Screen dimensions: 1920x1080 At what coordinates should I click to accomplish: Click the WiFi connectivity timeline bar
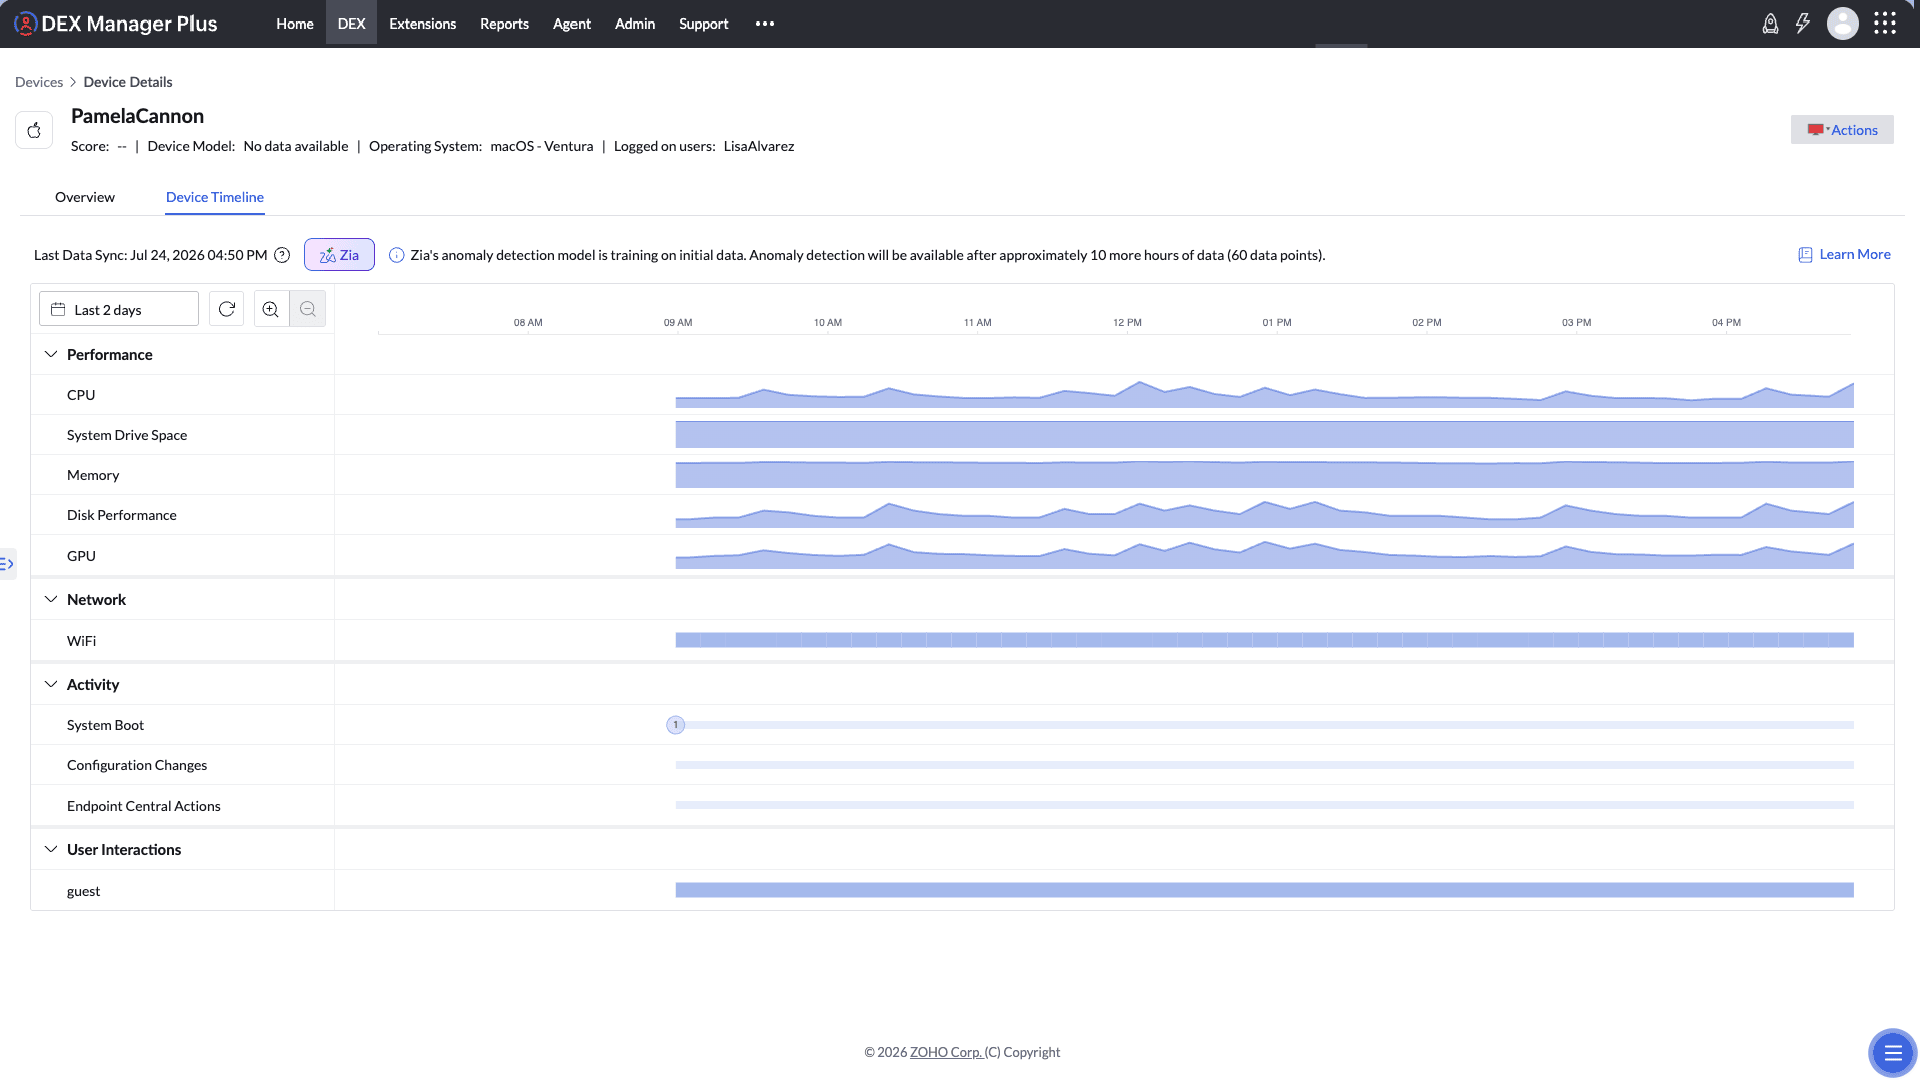pos(1265,640)
